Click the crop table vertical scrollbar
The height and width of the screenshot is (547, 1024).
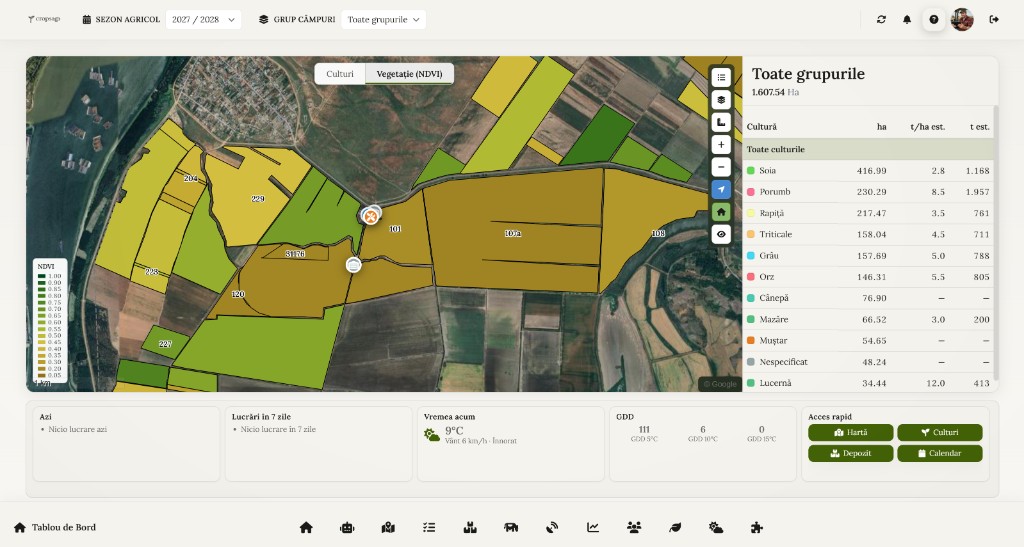point(996,242)
